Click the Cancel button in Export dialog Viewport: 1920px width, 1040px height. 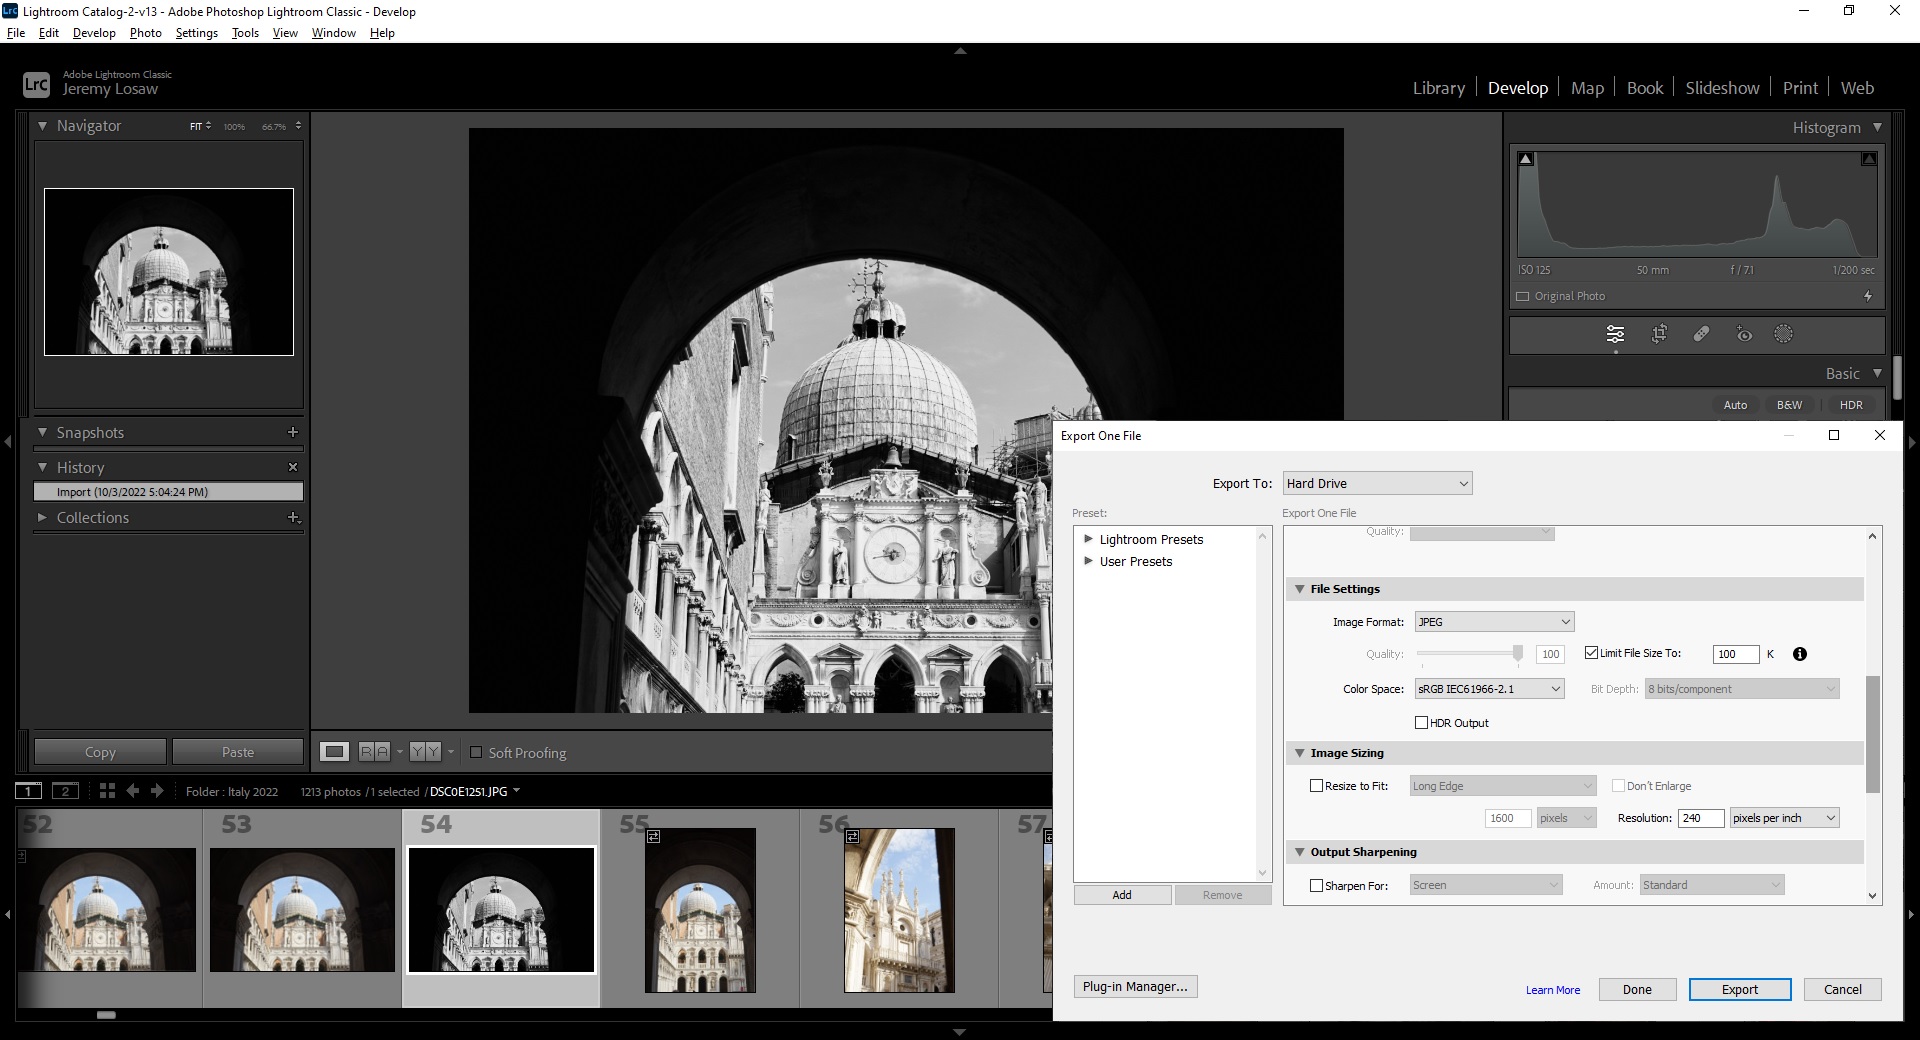1842,989
